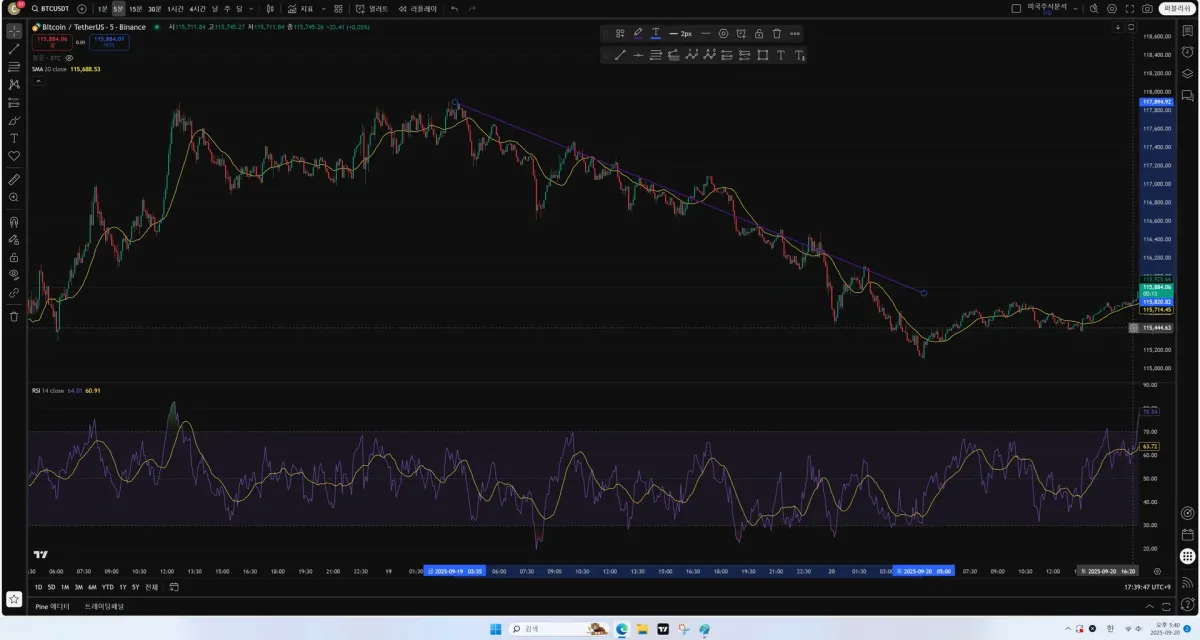Viewport: 1200px width, 640px height.
Task: Select the 4시간 timeframe
Action: point(197,8)
